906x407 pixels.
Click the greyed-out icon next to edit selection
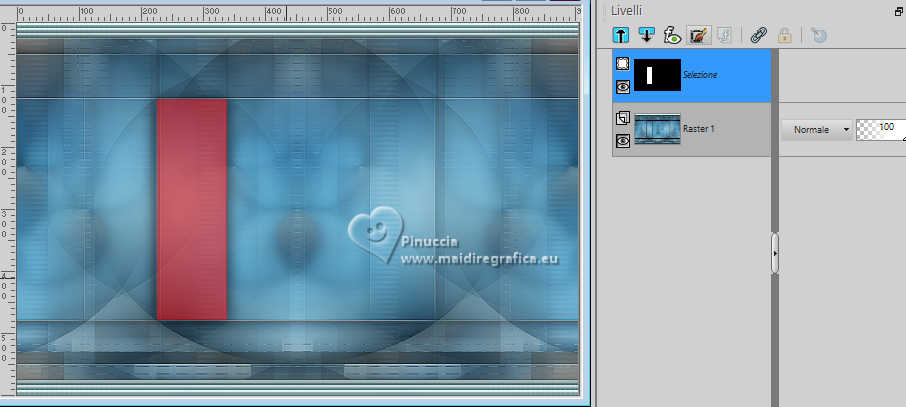(724, 35)
